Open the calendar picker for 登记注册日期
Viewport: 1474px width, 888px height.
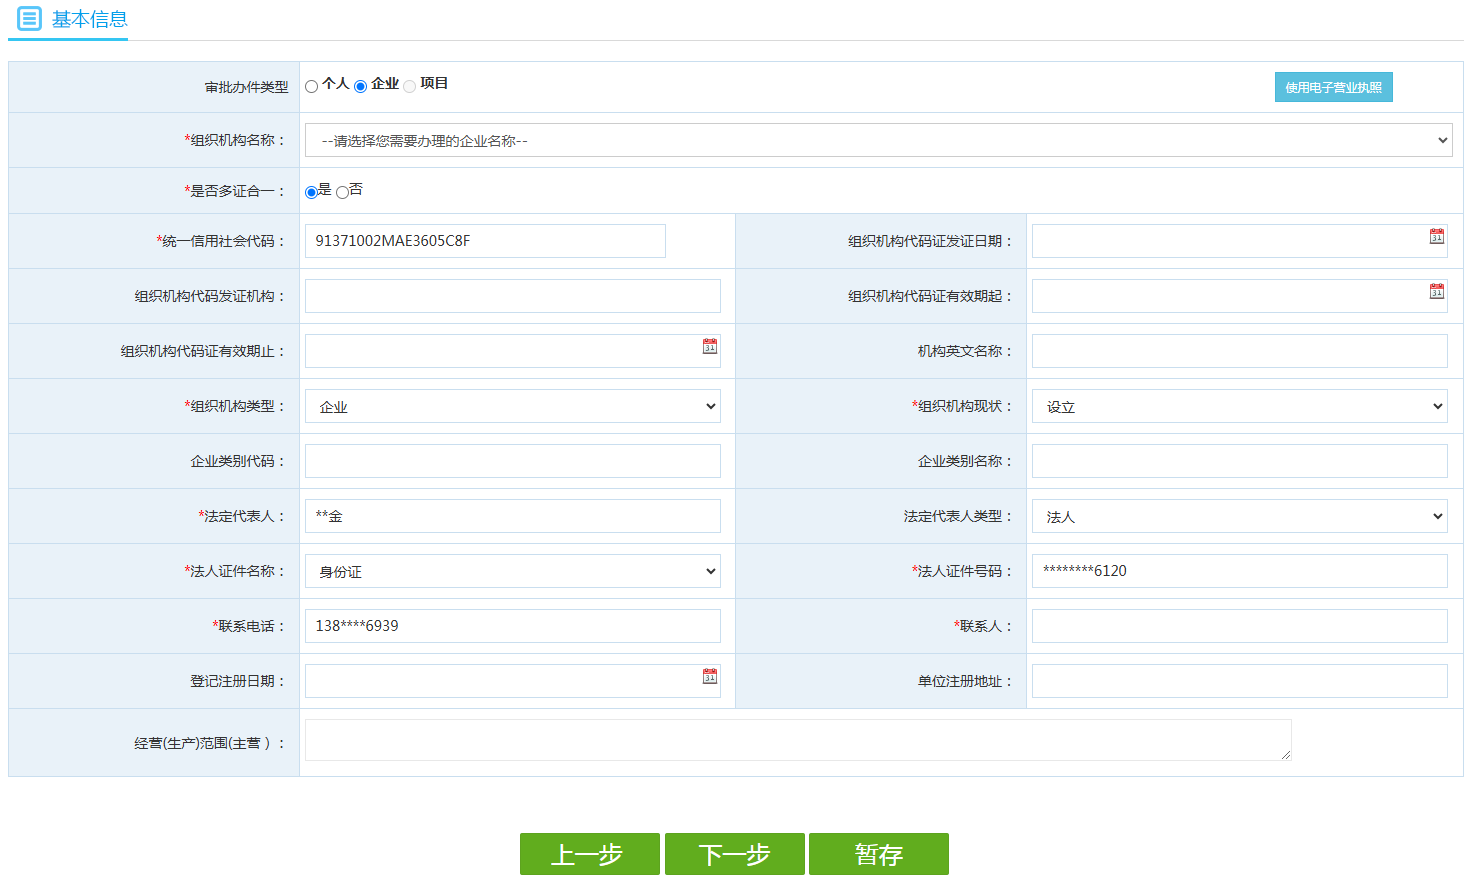click(712, 677)
